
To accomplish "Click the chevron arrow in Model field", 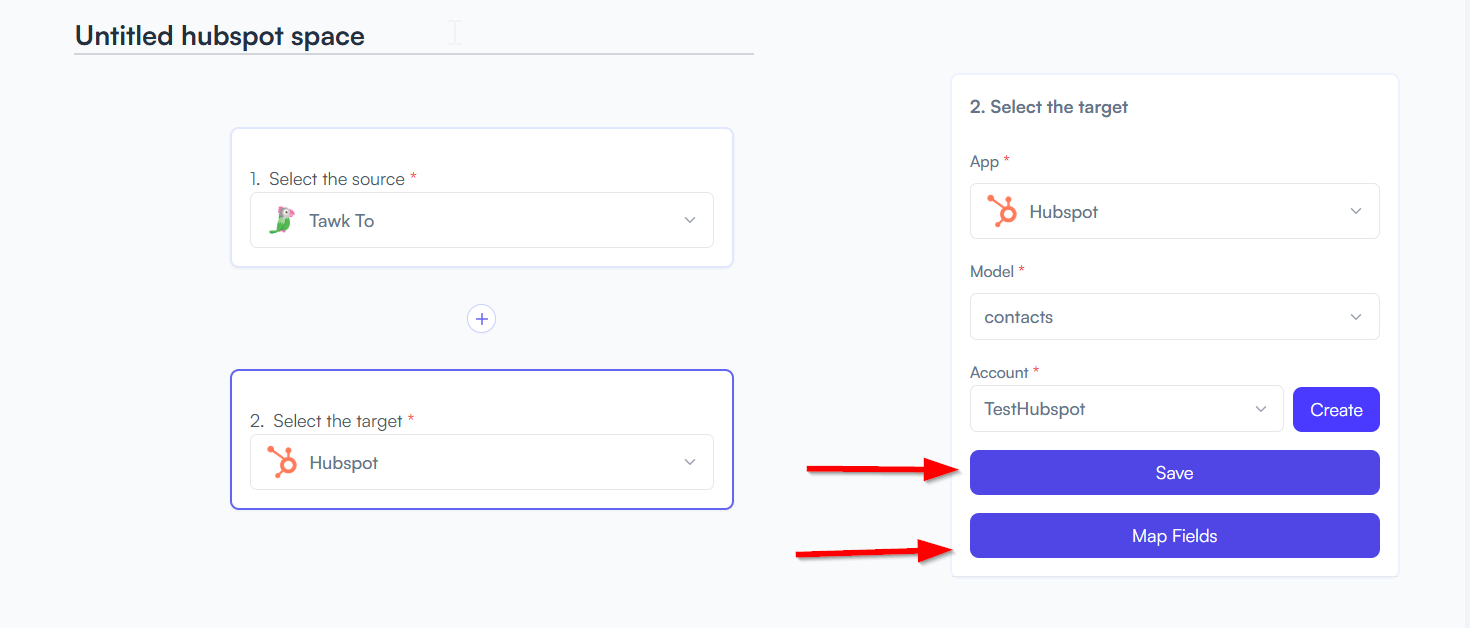I will (1356, 317).
